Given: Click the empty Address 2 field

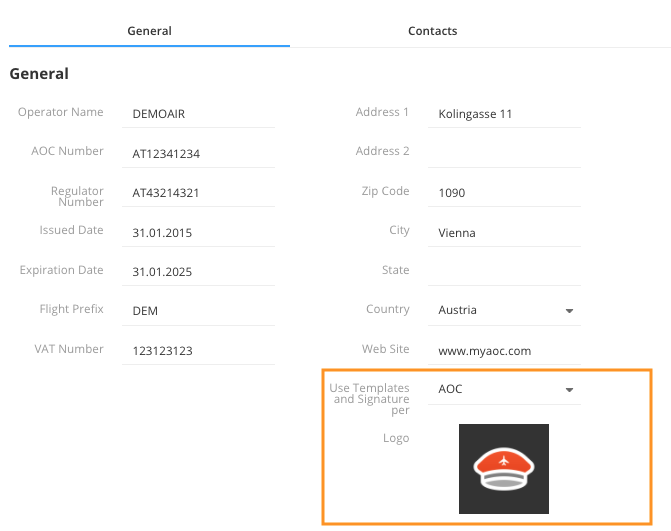Looking at the screenshot, I should (504, 154).
